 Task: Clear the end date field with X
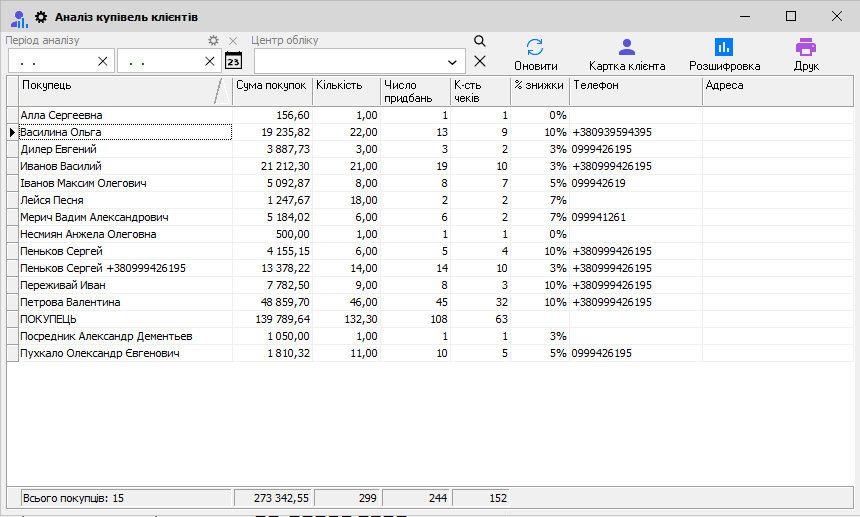pos(209,61)
